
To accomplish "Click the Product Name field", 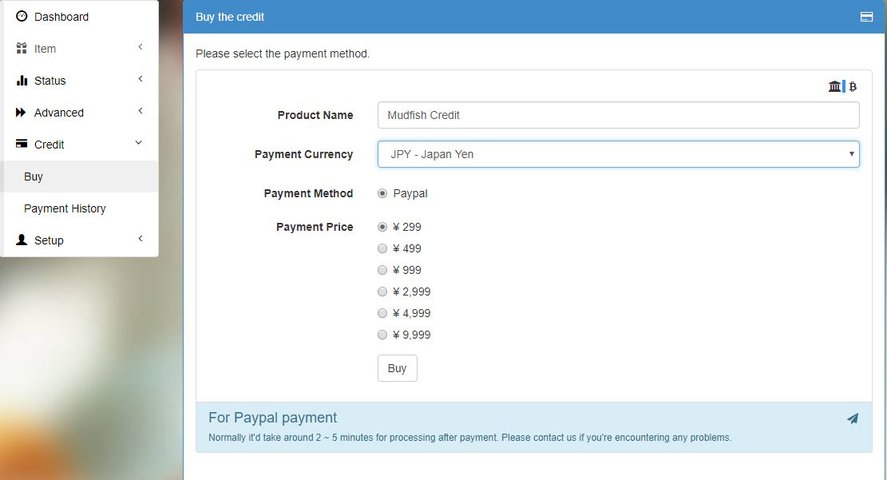I will pos(618,115).
